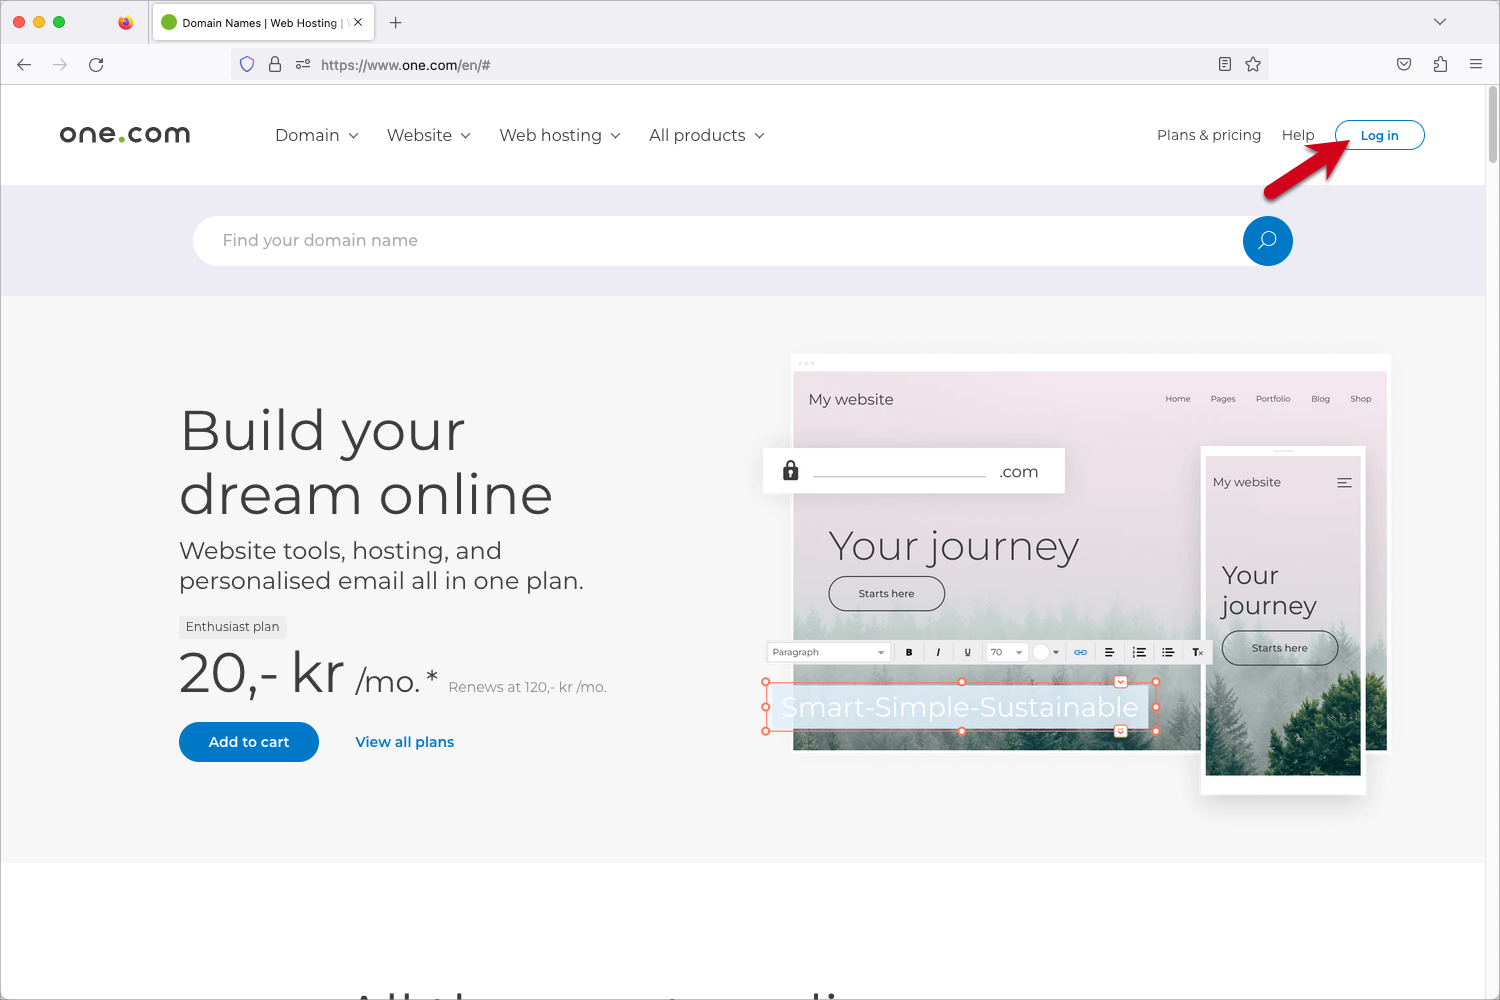1500x1000 pixels.
Task: Bookmark this page with the star icon
Action: 1253,64
